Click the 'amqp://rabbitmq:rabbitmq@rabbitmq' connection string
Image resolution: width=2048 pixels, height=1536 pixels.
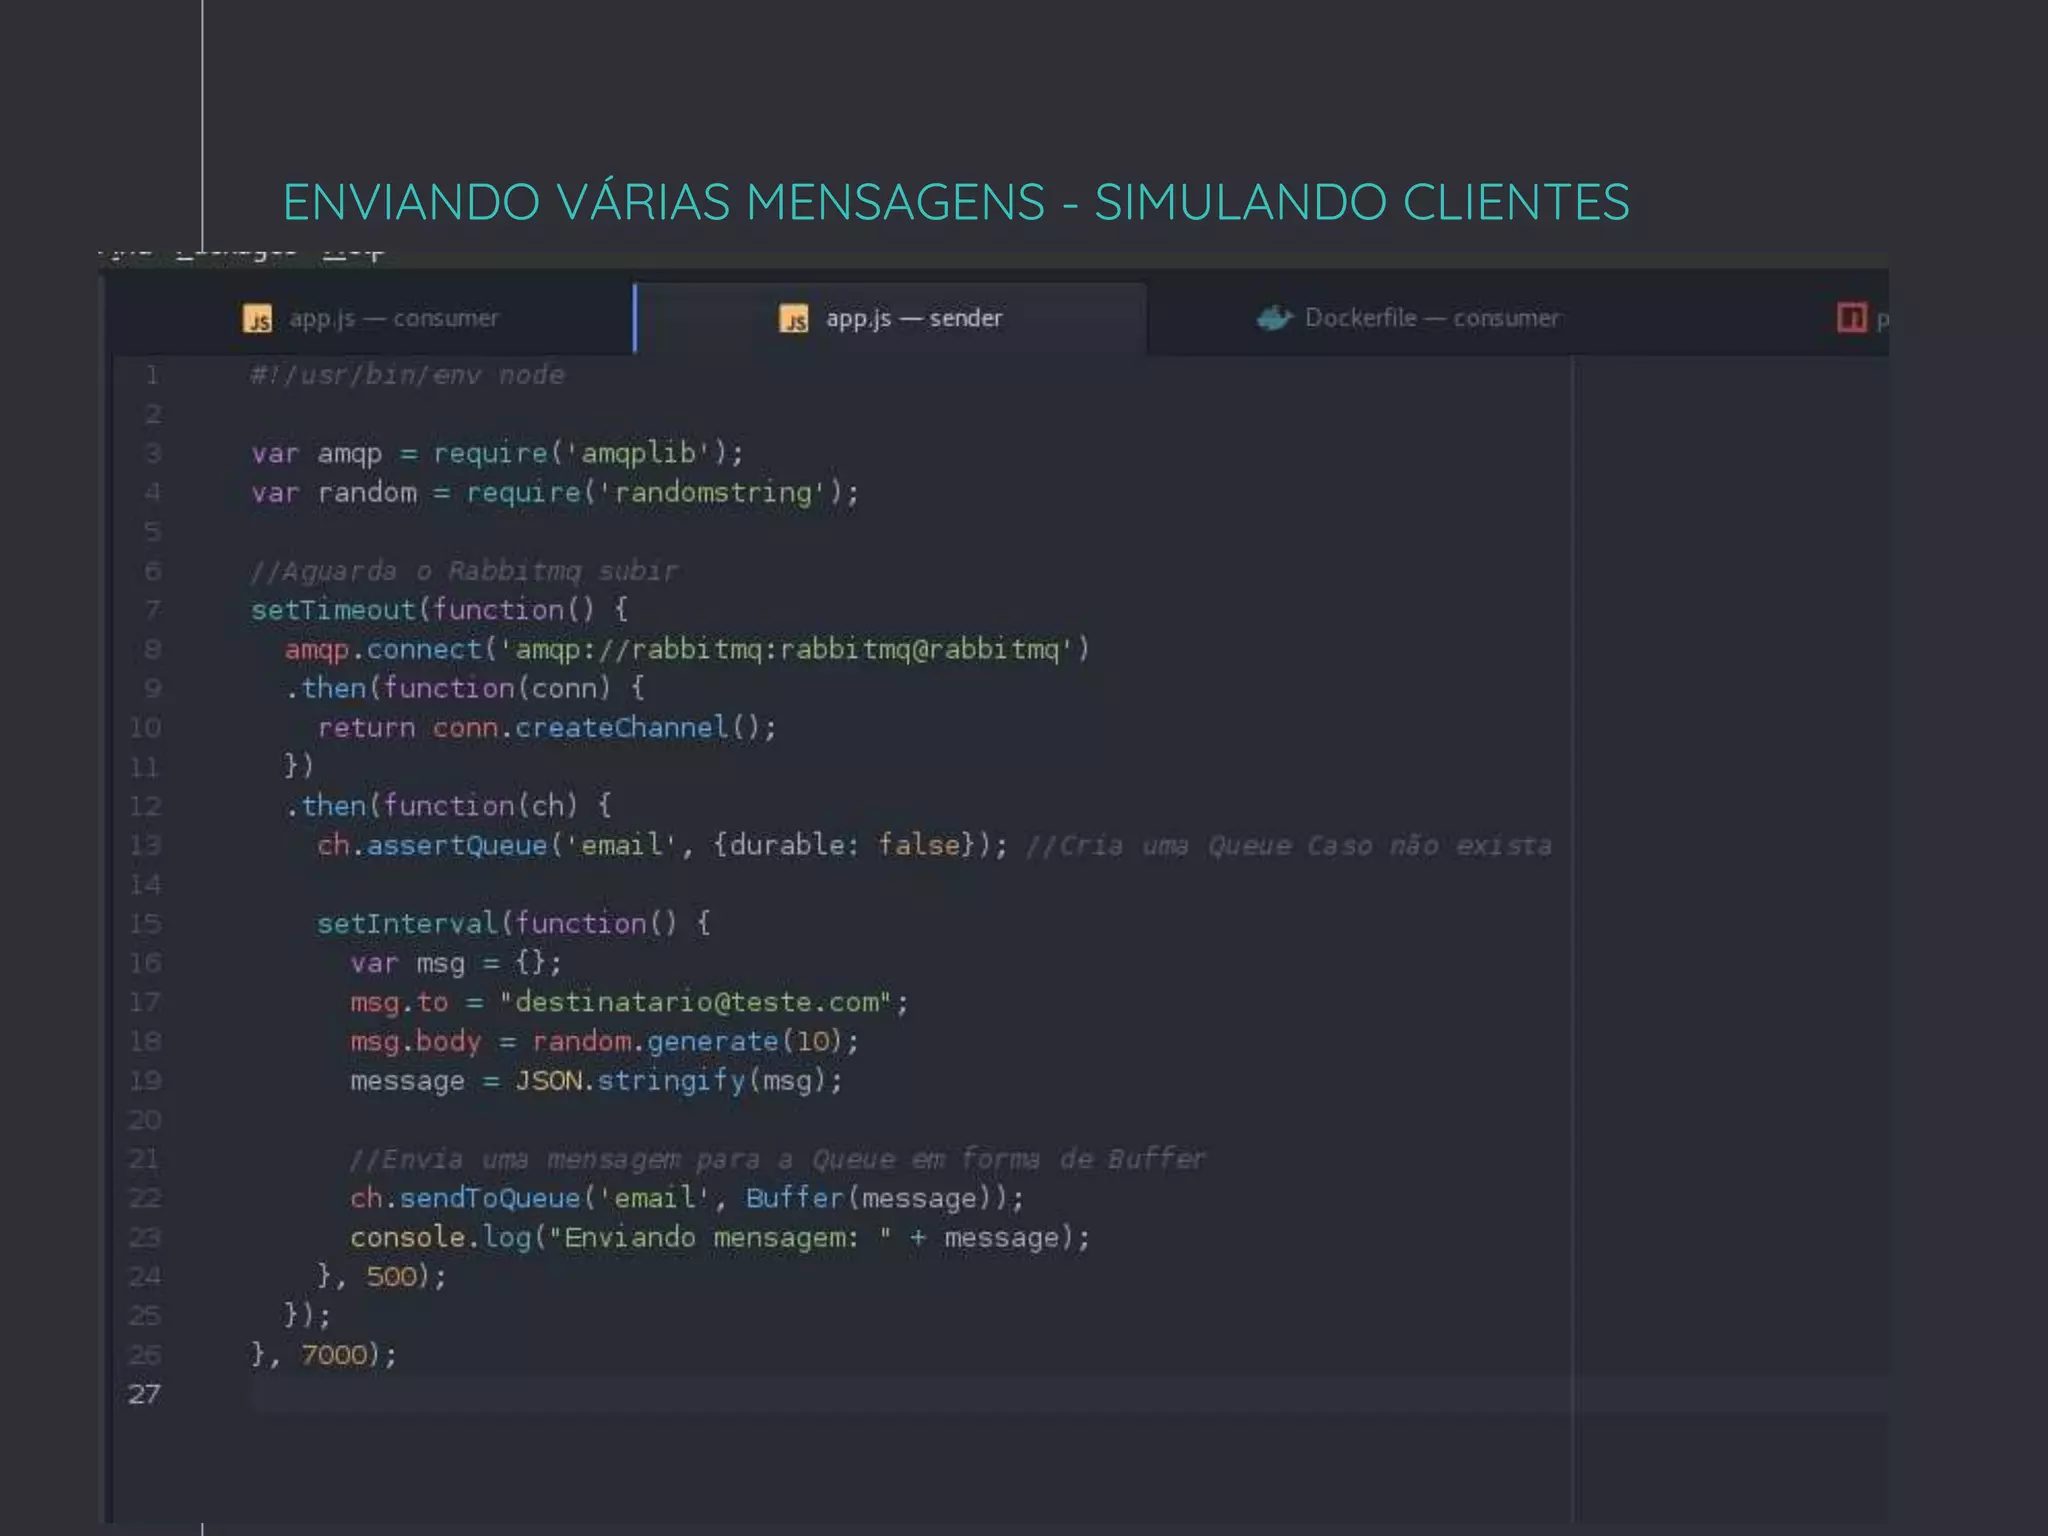point(787,649)
